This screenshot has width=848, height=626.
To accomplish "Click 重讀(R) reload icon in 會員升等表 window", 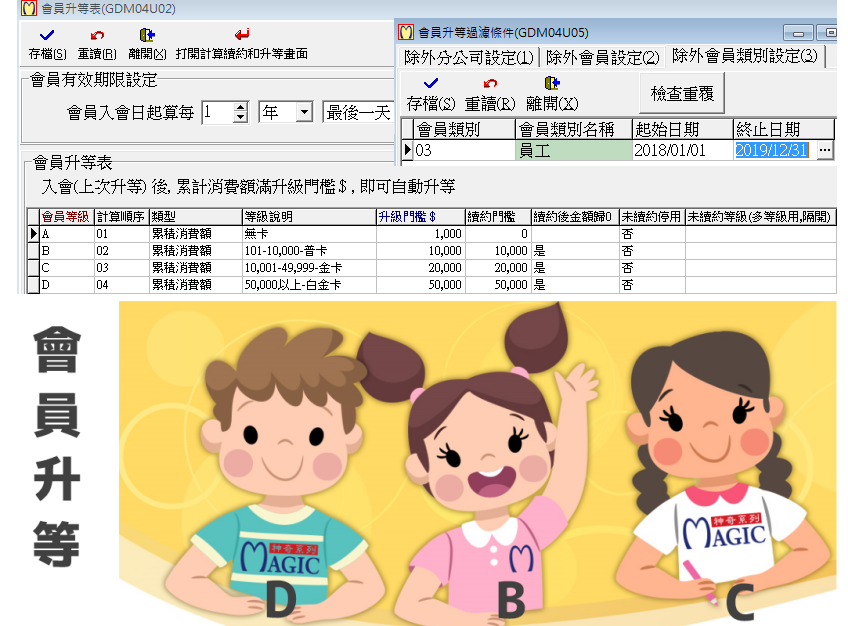I will (97, 36).
